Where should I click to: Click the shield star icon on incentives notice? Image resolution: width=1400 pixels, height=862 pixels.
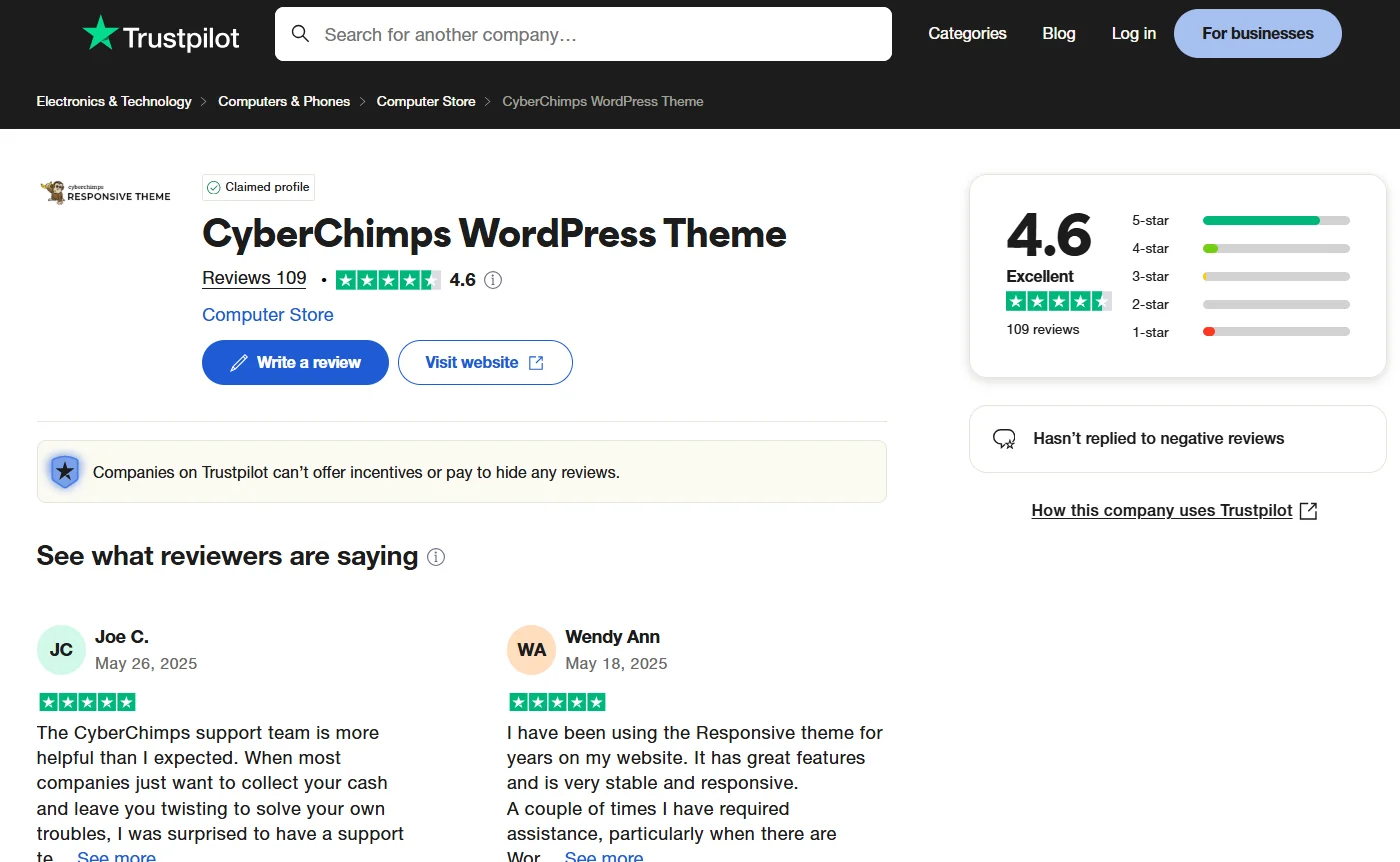coord(64,470)
